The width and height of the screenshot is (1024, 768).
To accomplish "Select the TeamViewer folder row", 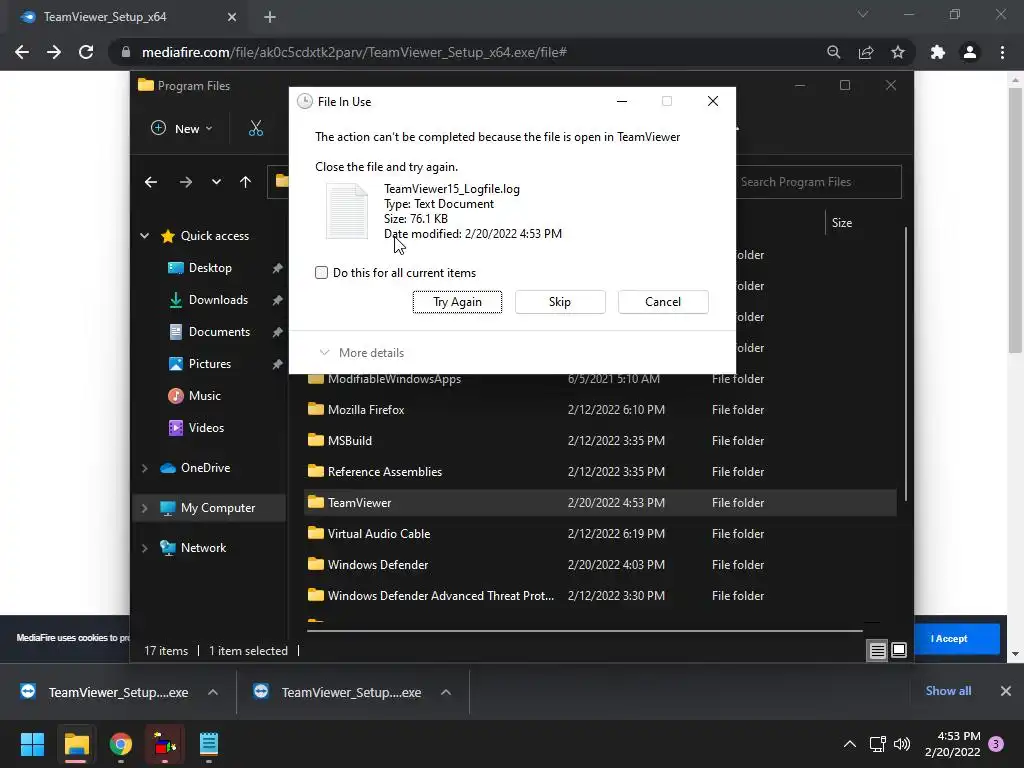I will 600,503.
